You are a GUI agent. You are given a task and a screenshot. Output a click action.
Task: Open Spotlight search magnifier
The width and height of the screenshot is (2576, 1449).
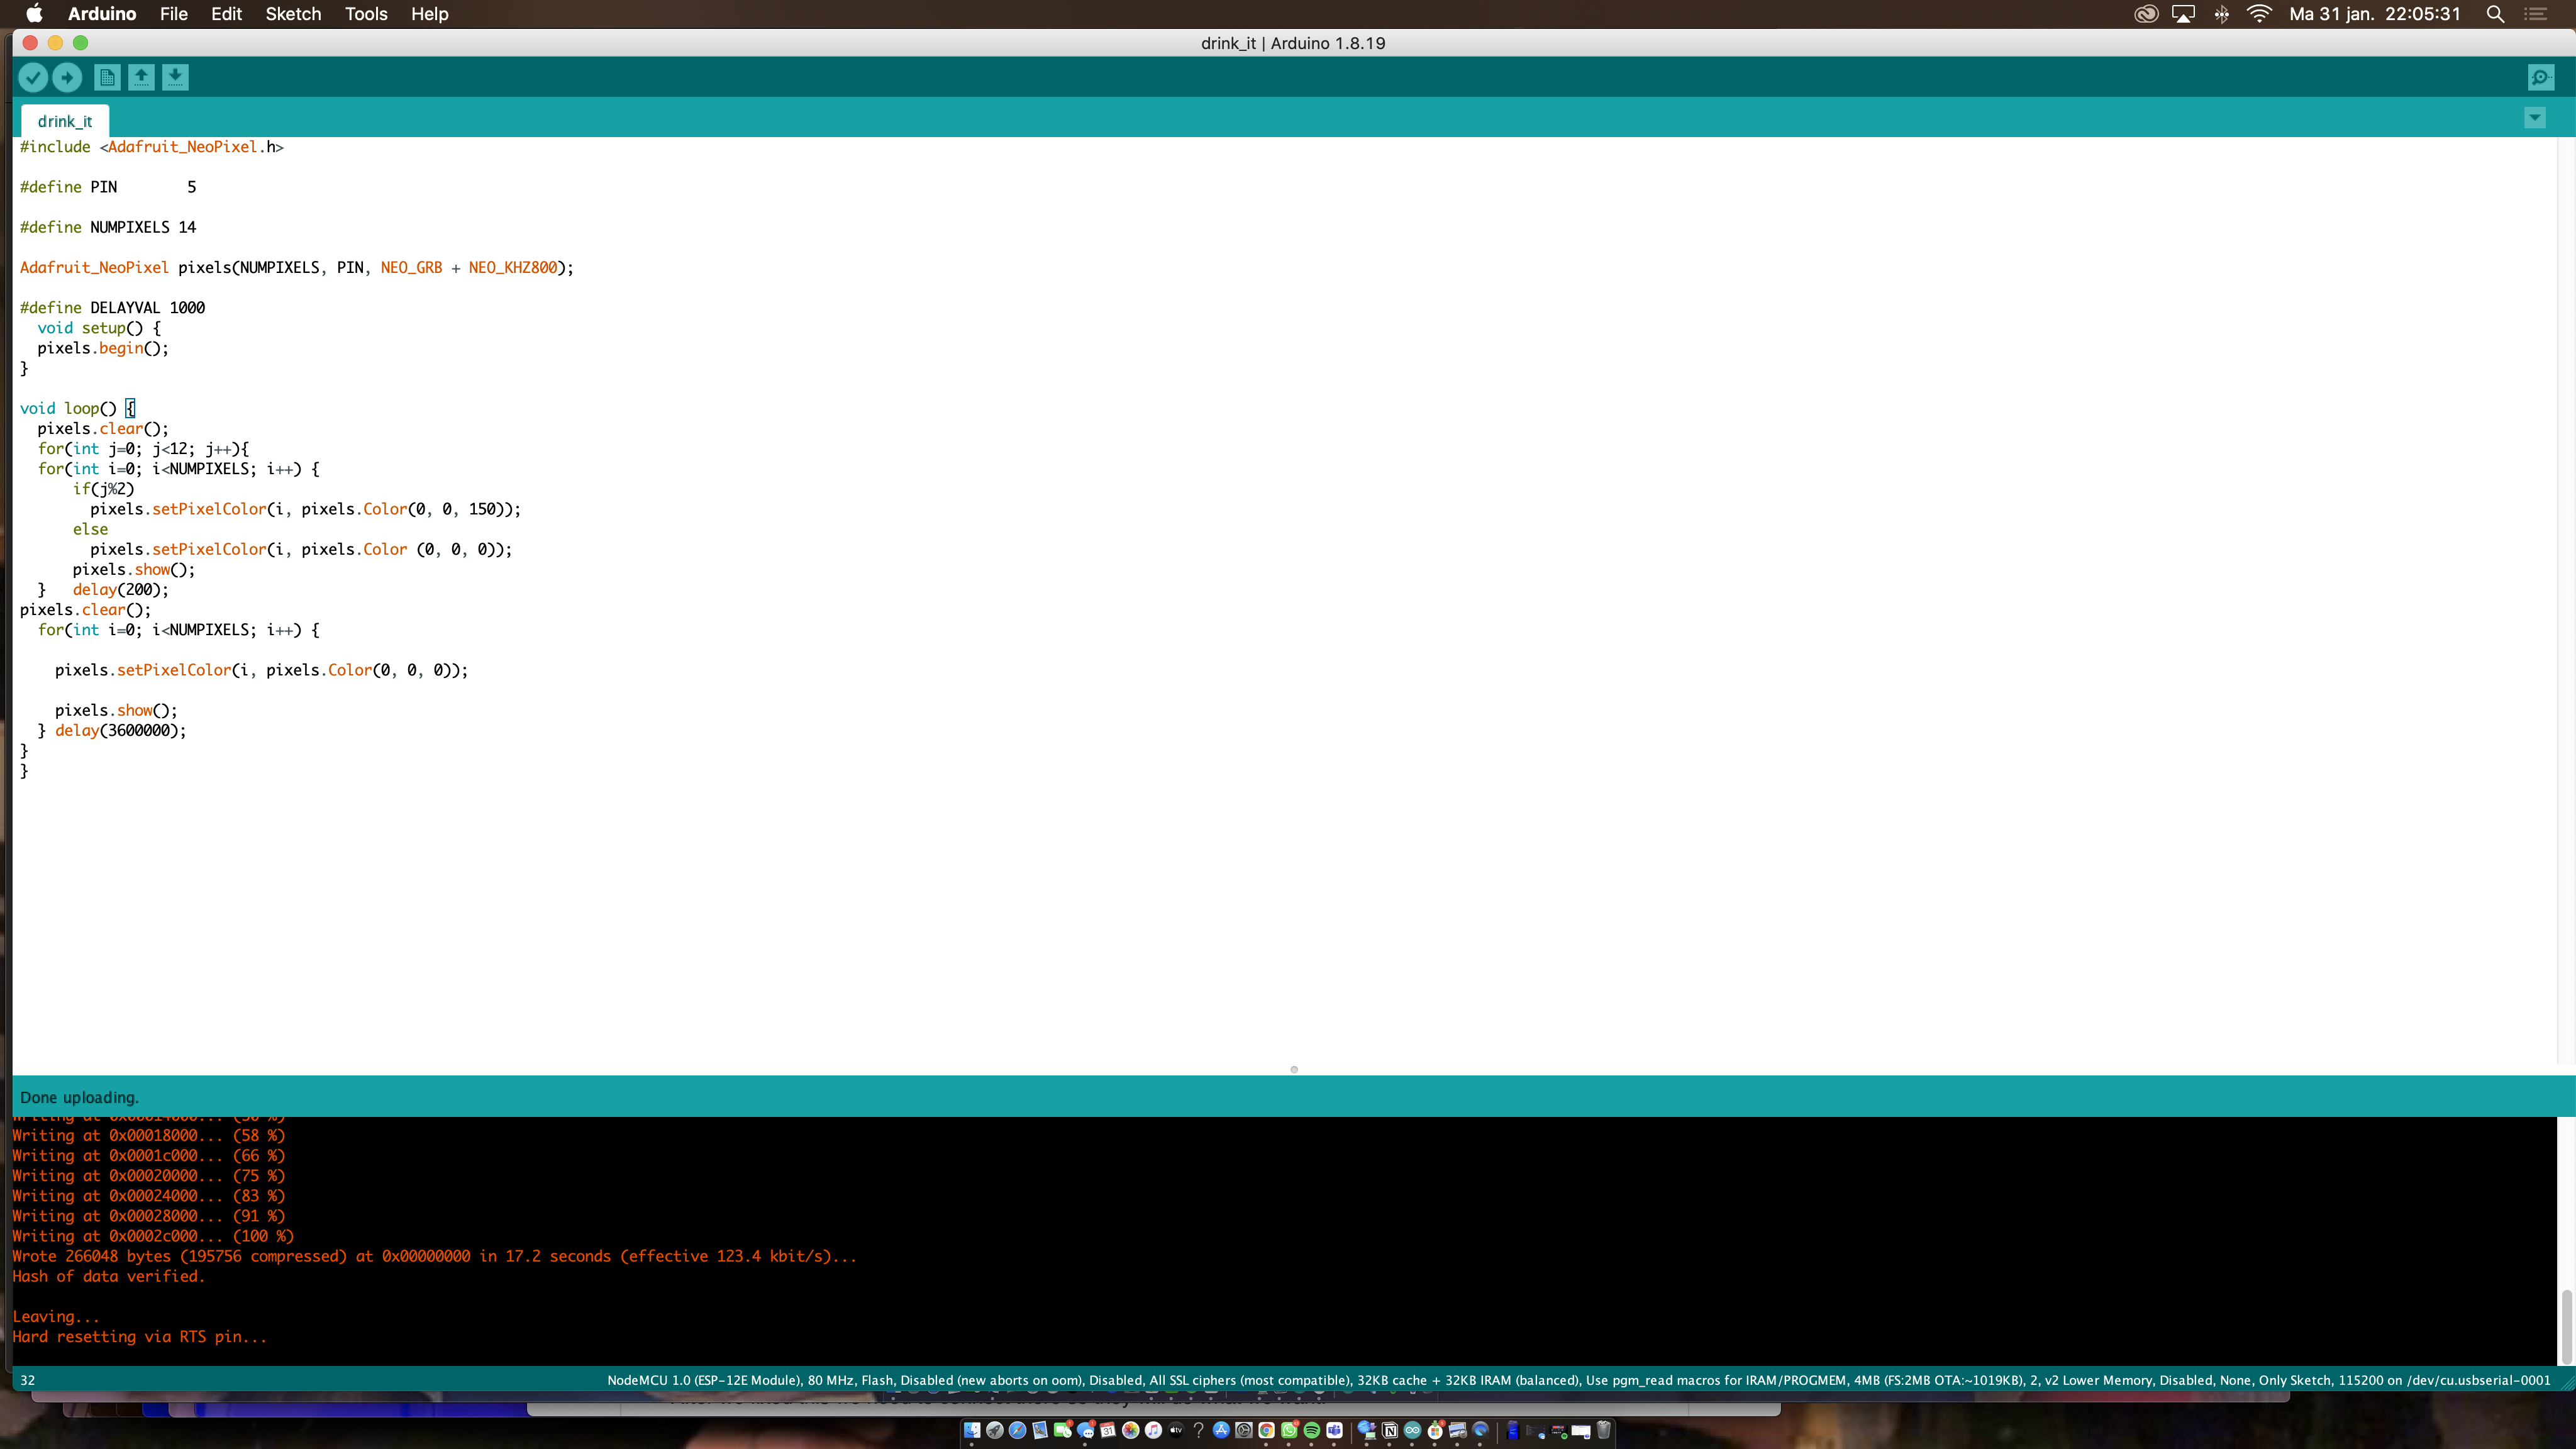[2495, 14]
